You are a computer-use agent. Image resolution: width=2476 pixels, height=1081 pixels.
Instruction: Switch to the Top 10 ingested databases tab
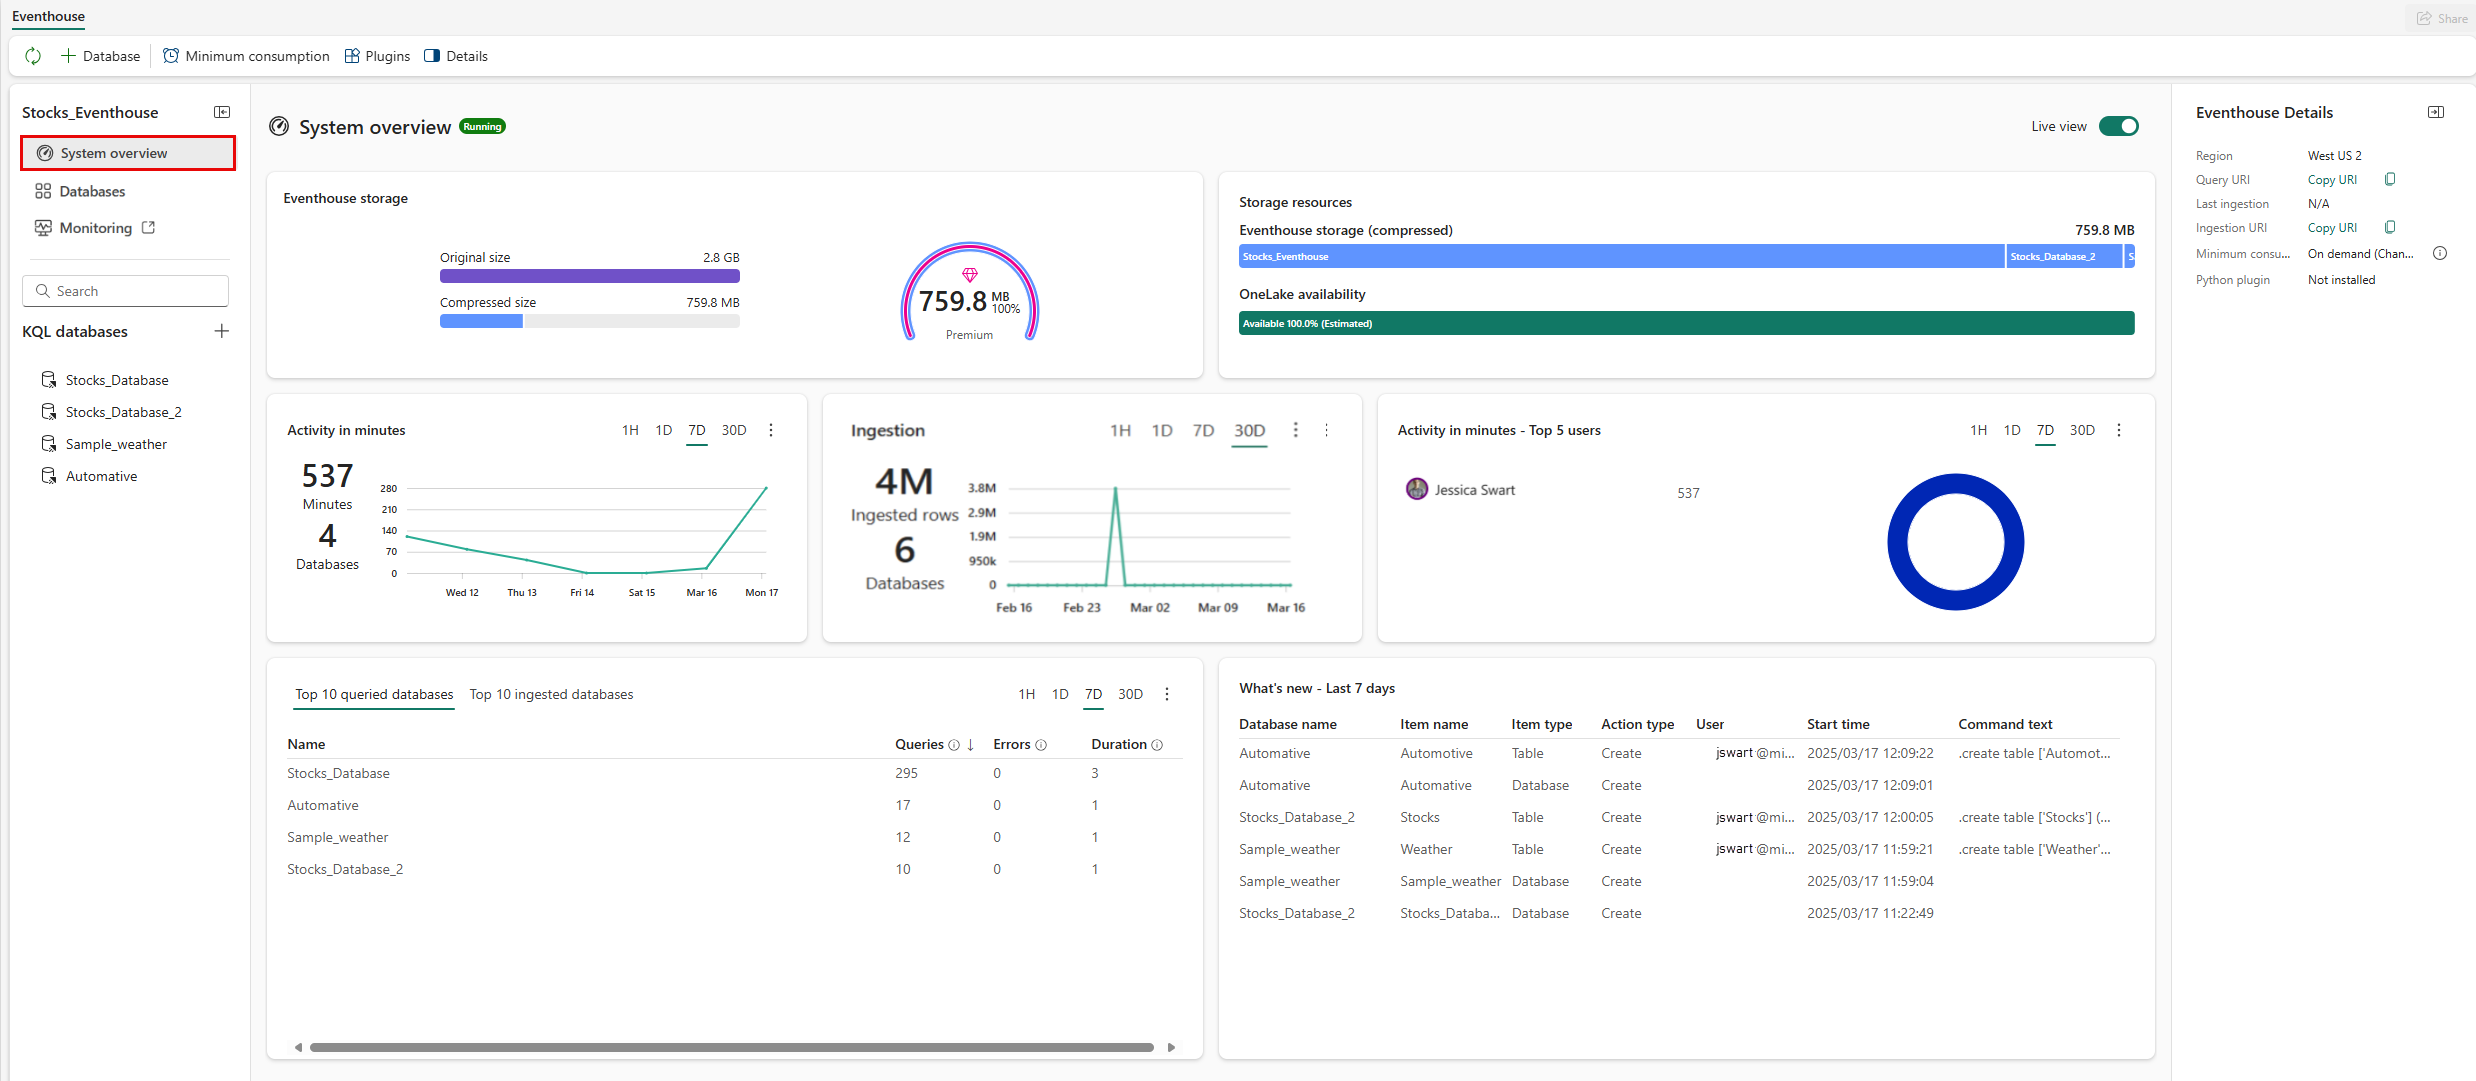click(x=551, y=693)
